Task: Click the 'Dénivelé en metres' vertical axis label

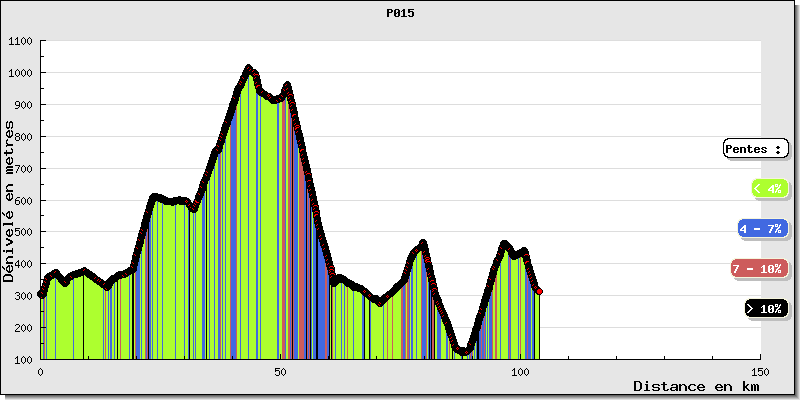Action: pos(10,201)
